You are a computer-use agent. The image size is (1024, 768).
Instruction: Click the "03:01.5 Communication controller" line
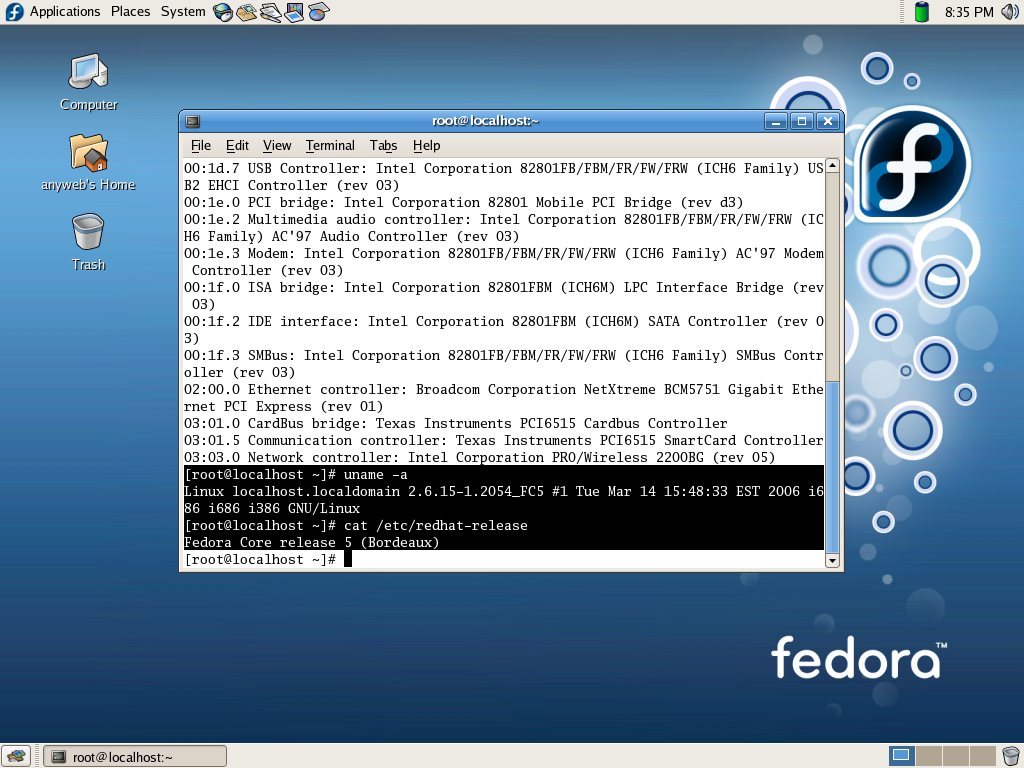click(x=504, y=441)
